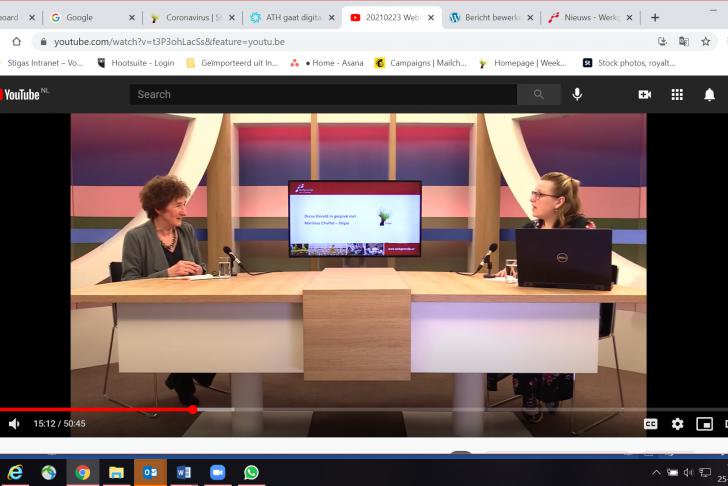728x486 pixels.
Task: Open the Campaigns Mailchimp bookmark
Action: (x=421, y=63)
